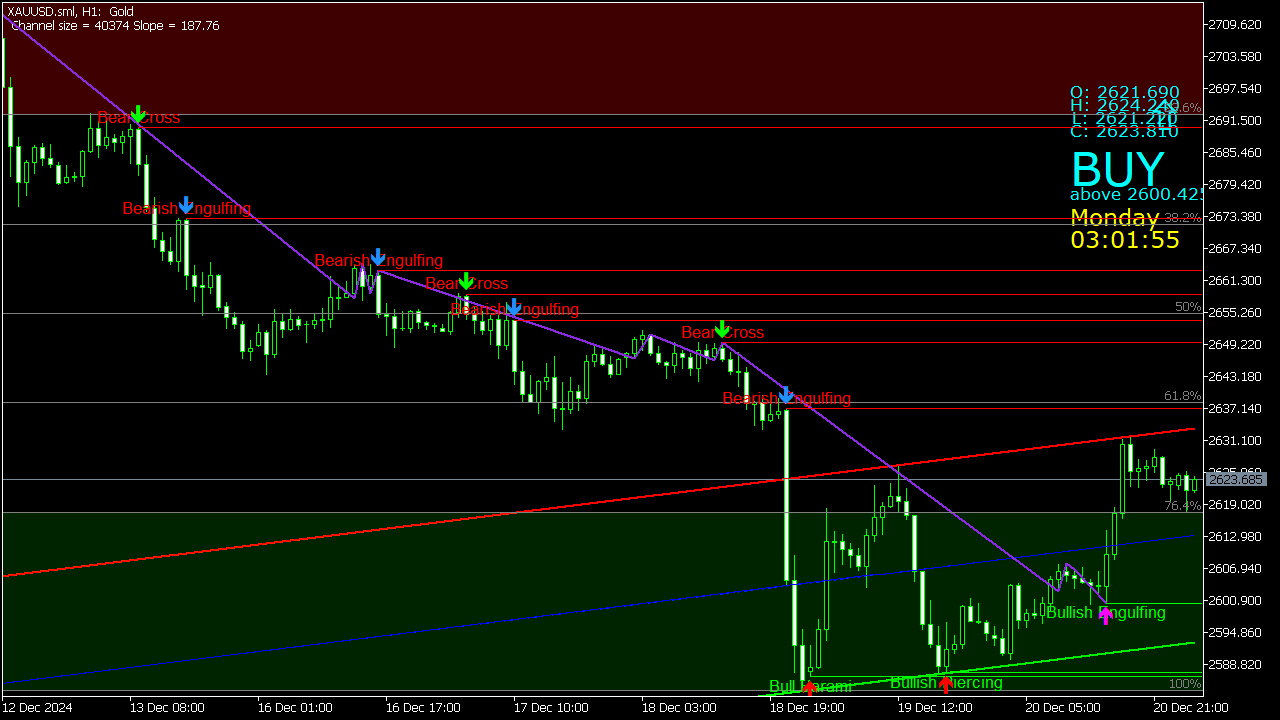Click the XAUUSD.sml H1 Gold chart title
The image size is (1280, 720).
pos(71,11)
